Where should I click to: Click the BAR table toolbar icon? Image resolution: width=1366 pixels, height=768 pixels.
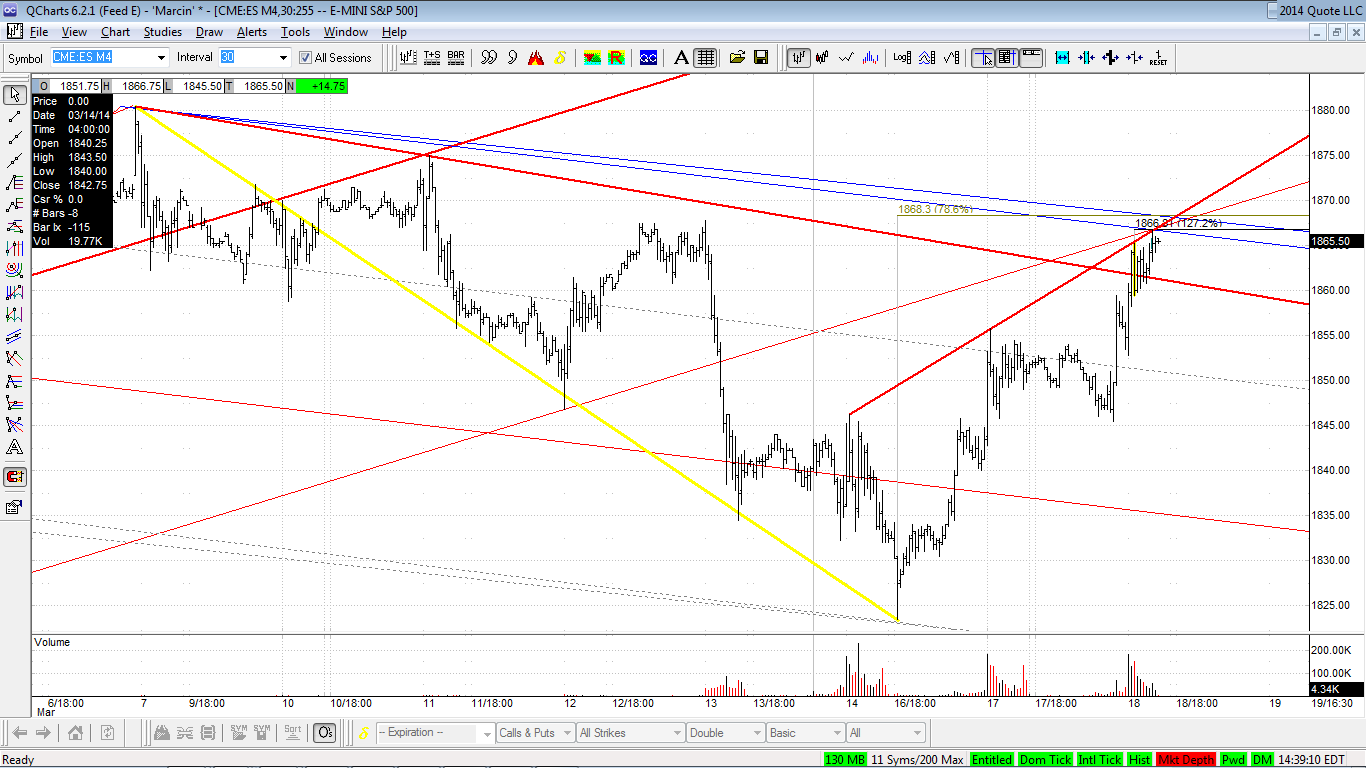point(456,57)
